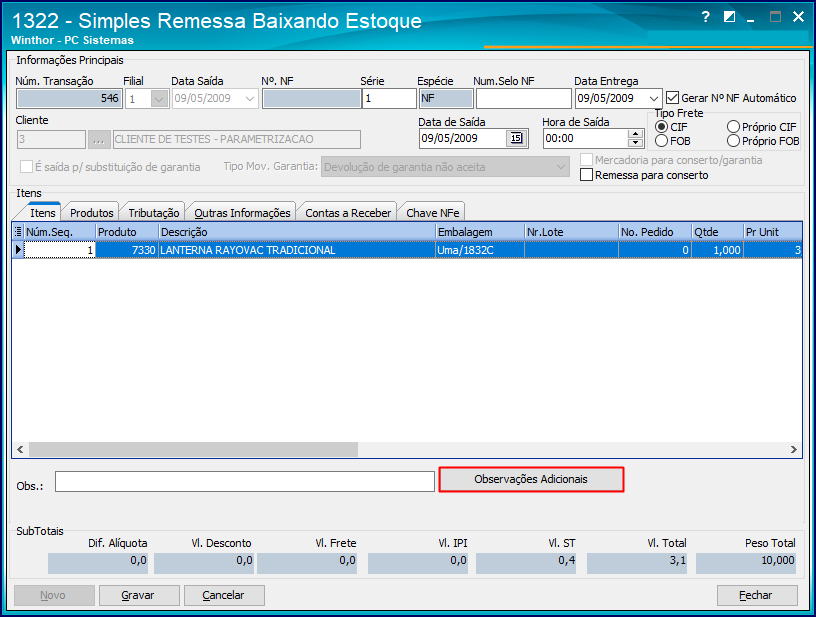Switch to the Chave NFe tab
This screenshot has width=816, height=617.
pos(432,213)
